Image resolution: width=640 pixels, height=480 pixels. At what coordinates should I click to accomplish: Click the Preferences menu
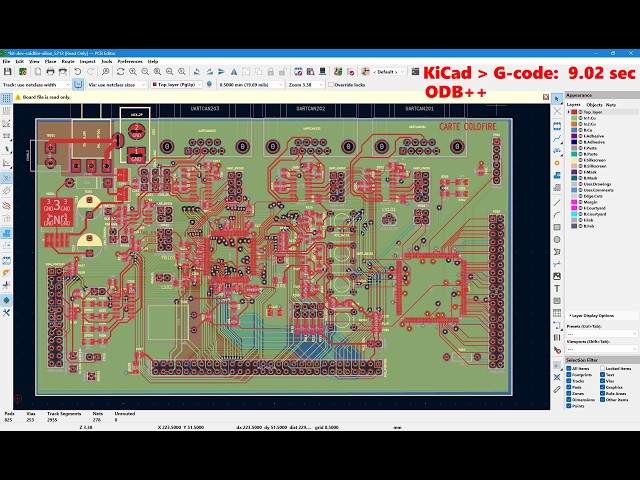click(130, 61)
